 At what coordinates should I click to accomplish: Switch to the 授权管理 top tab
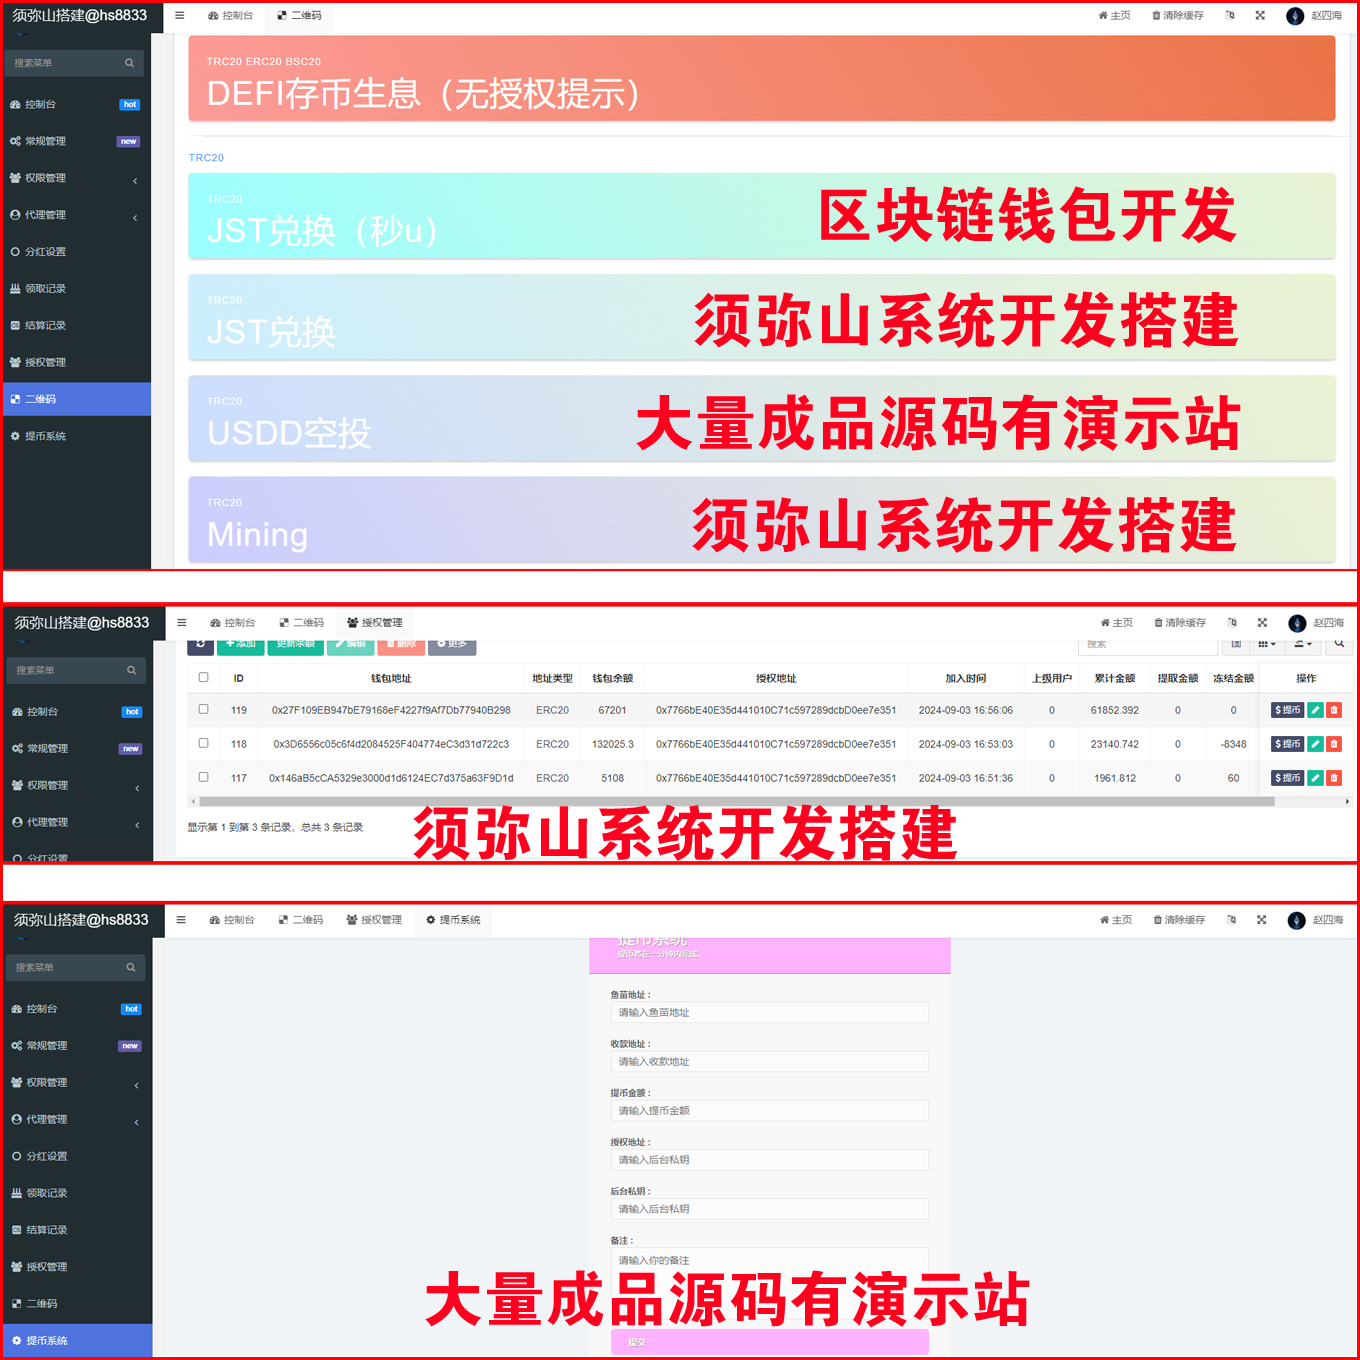tap(375, 622)
